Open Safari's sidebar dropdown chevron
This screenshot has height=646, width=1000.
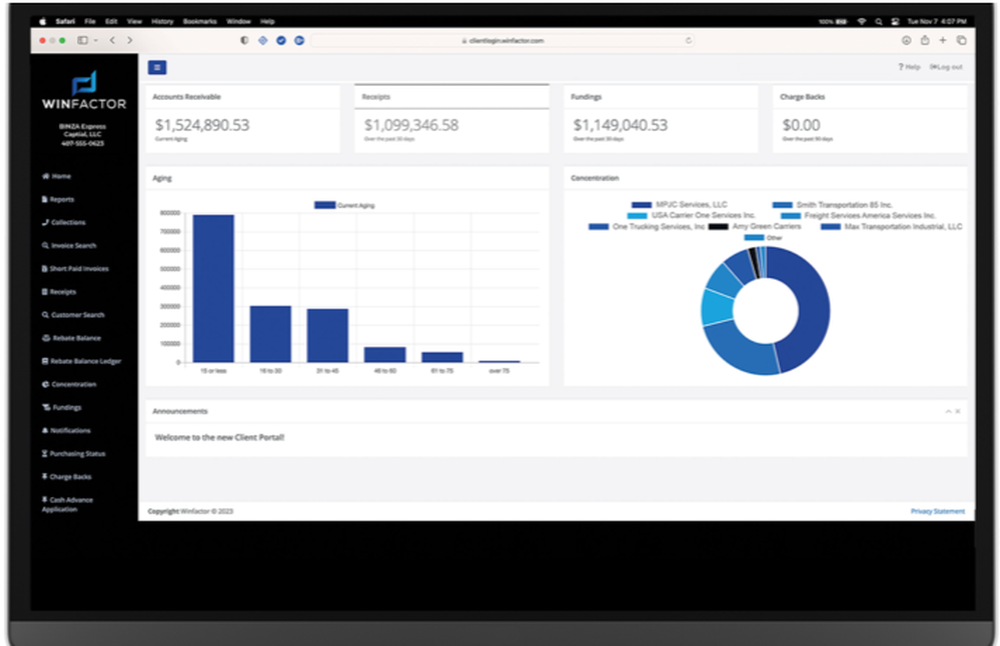click(95, 41)
